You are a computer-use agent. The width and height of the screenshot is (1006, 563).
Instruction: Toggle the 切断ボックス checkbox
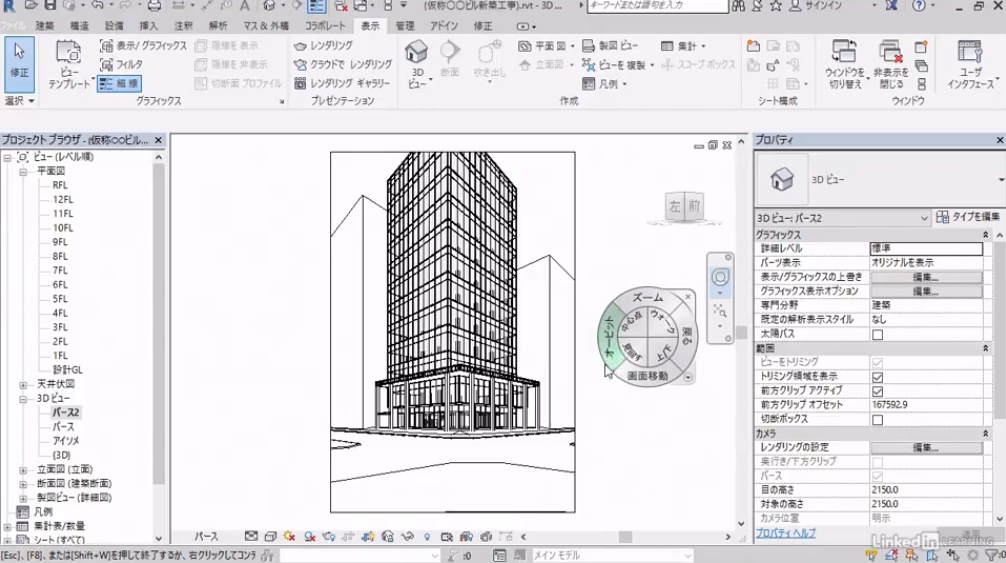pyautogui.click(x=877, y=420)
